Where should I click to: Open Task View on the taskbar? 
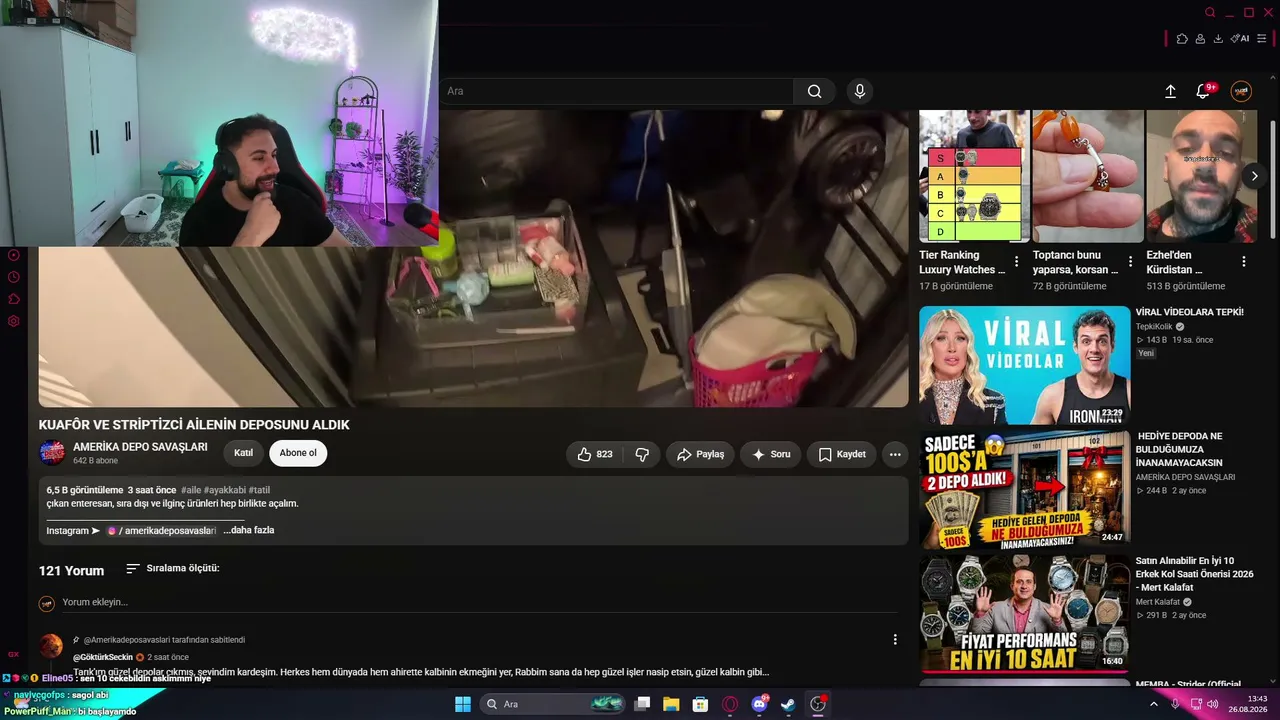pyautogui.click(x=643, y=704)
